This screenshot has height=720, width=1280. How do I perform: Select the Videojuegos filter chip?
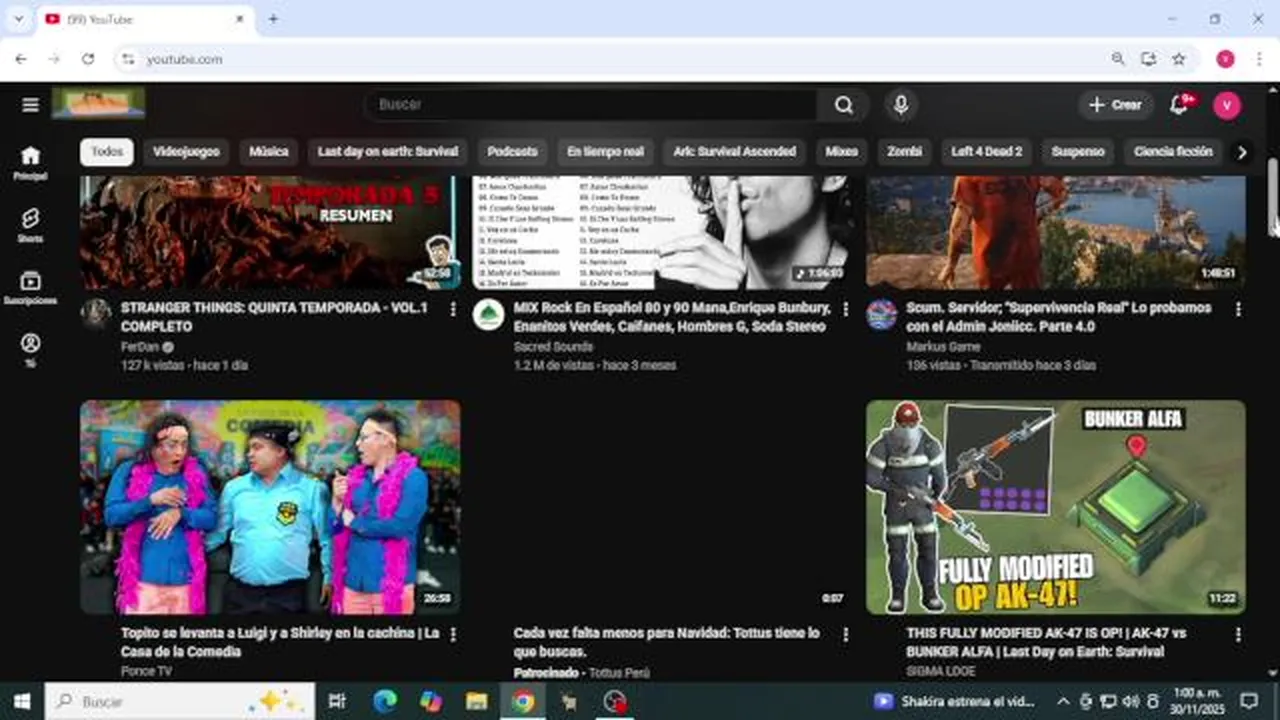(186, 152)
